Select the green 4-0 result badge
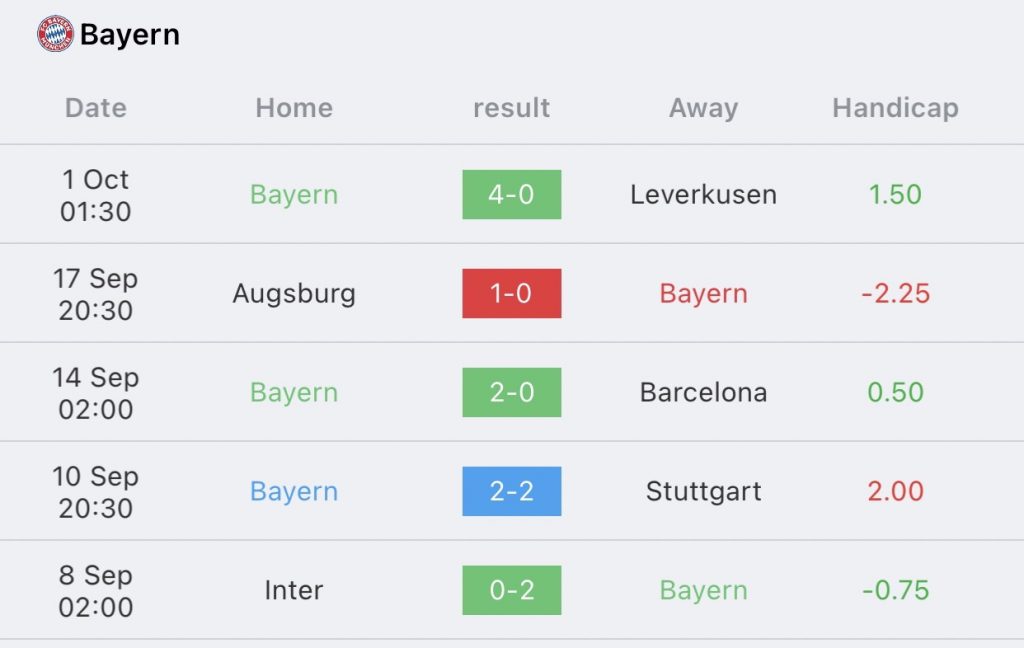 [511, 195]
